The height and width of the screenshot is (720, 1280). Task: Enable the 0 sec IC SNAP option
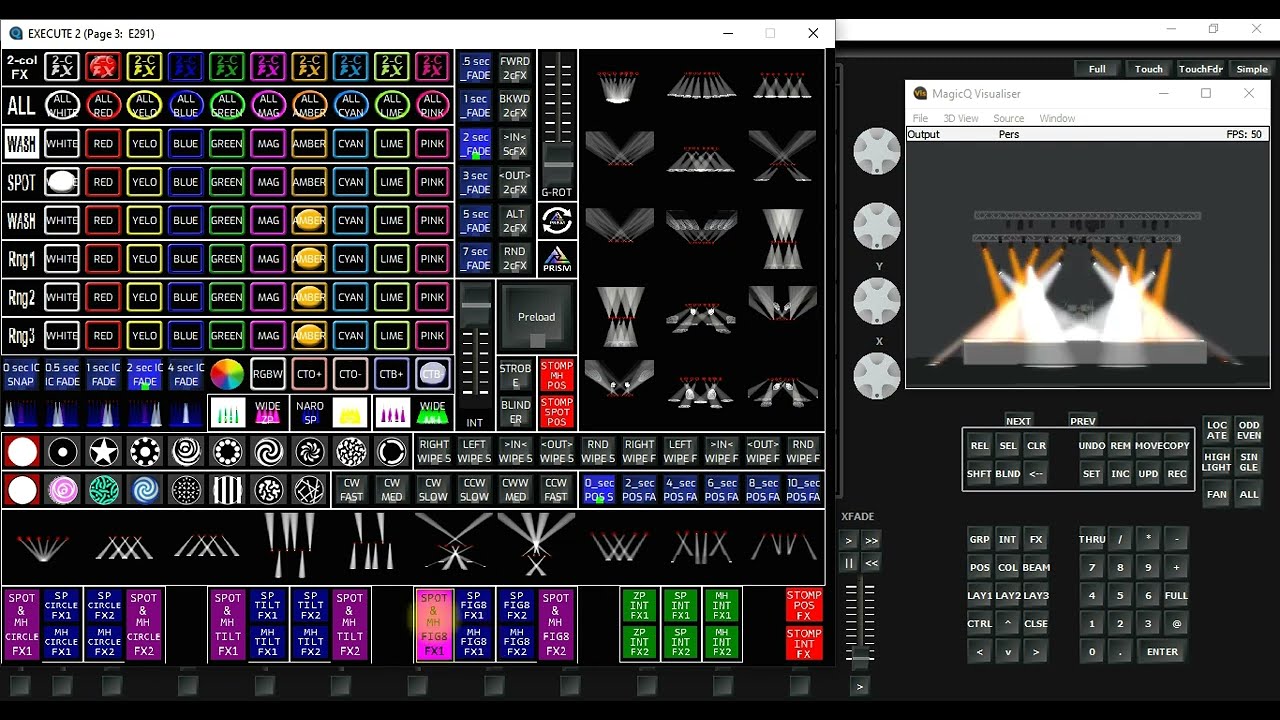pyautogui.click(x=21, y=375)
